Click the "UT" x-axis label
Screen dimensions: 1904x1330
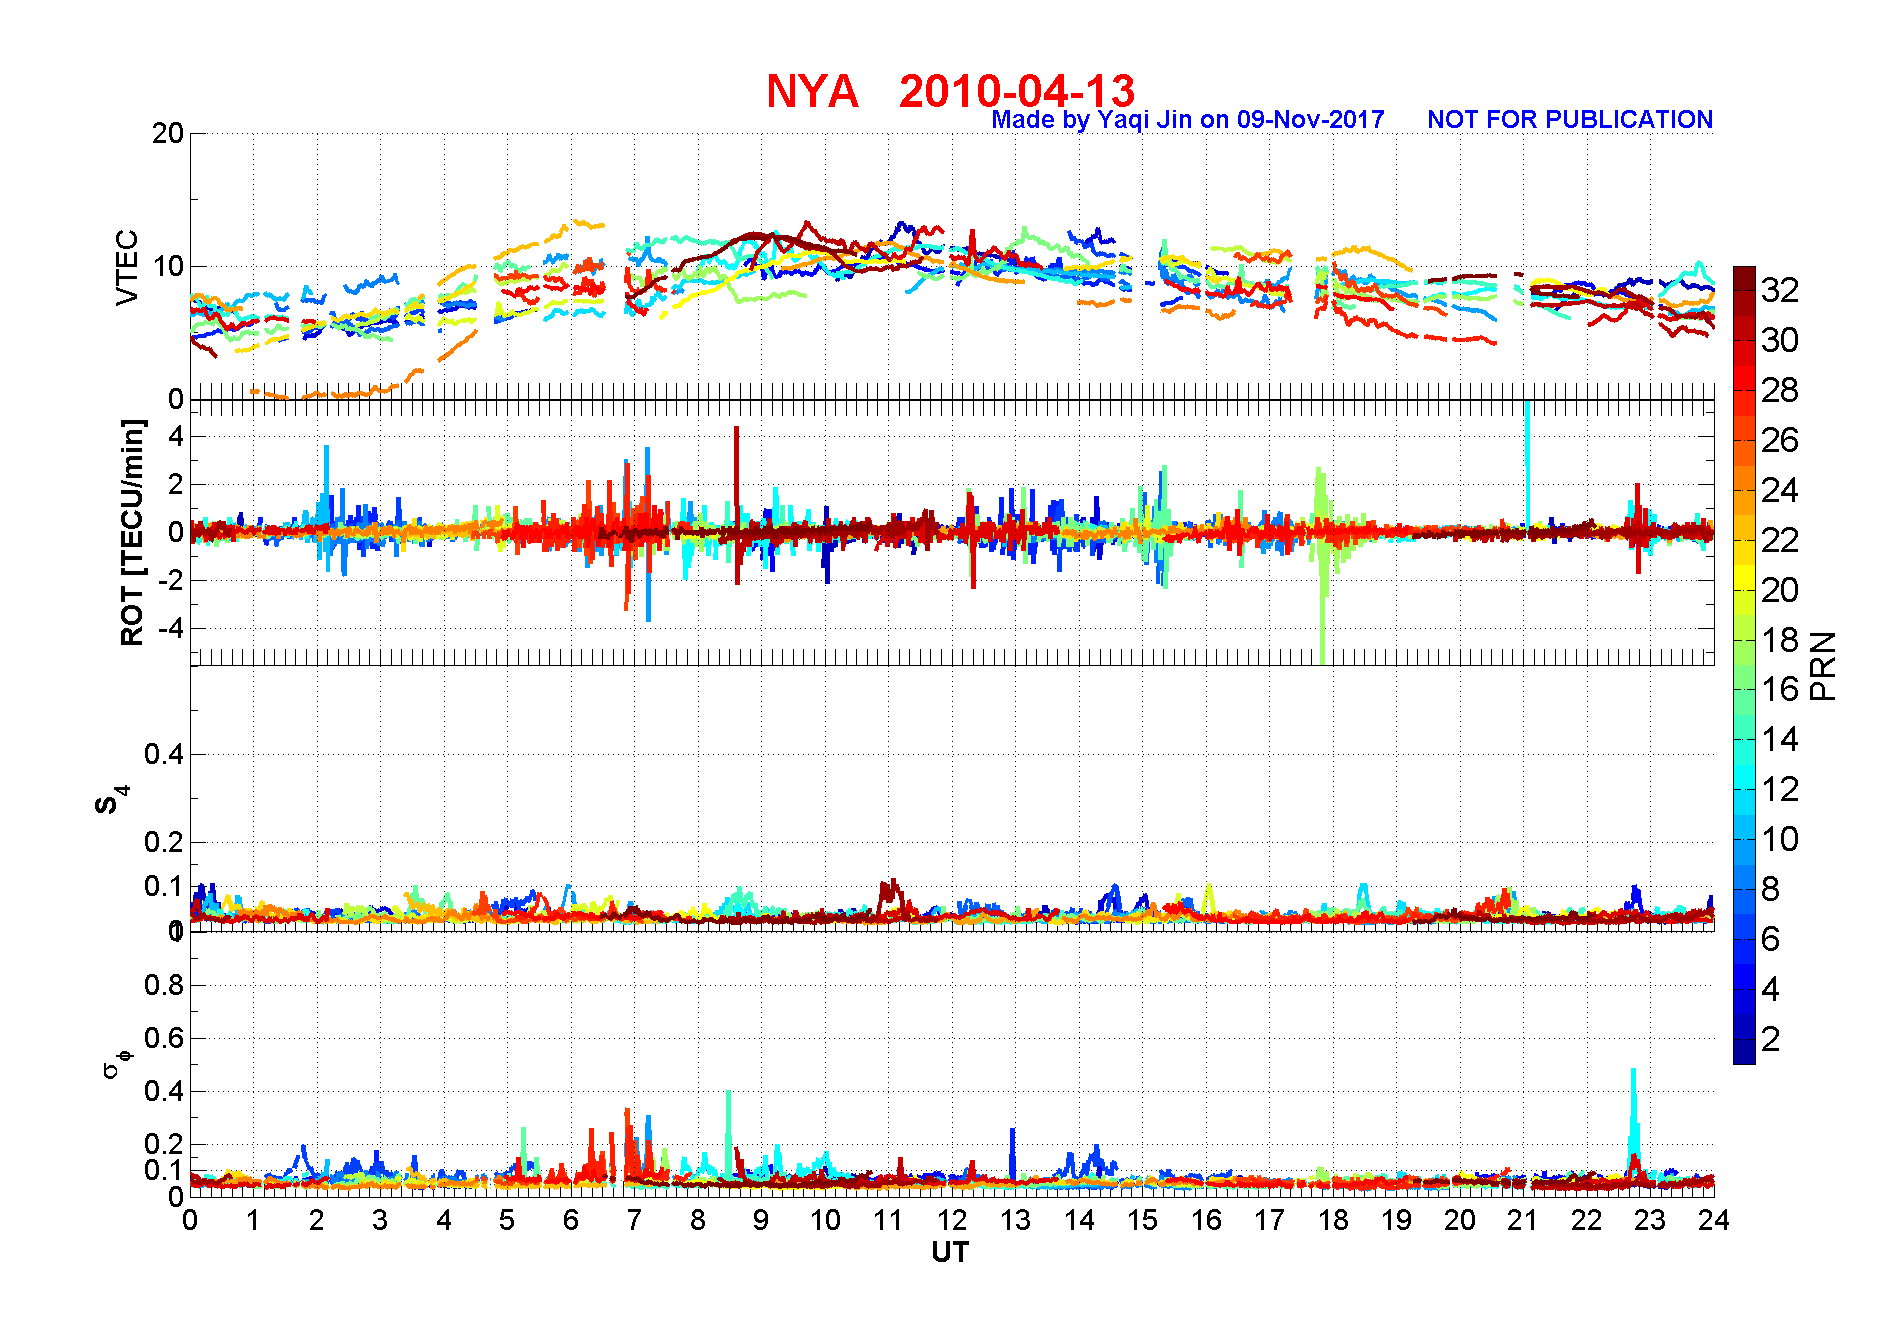(950, 1253)
